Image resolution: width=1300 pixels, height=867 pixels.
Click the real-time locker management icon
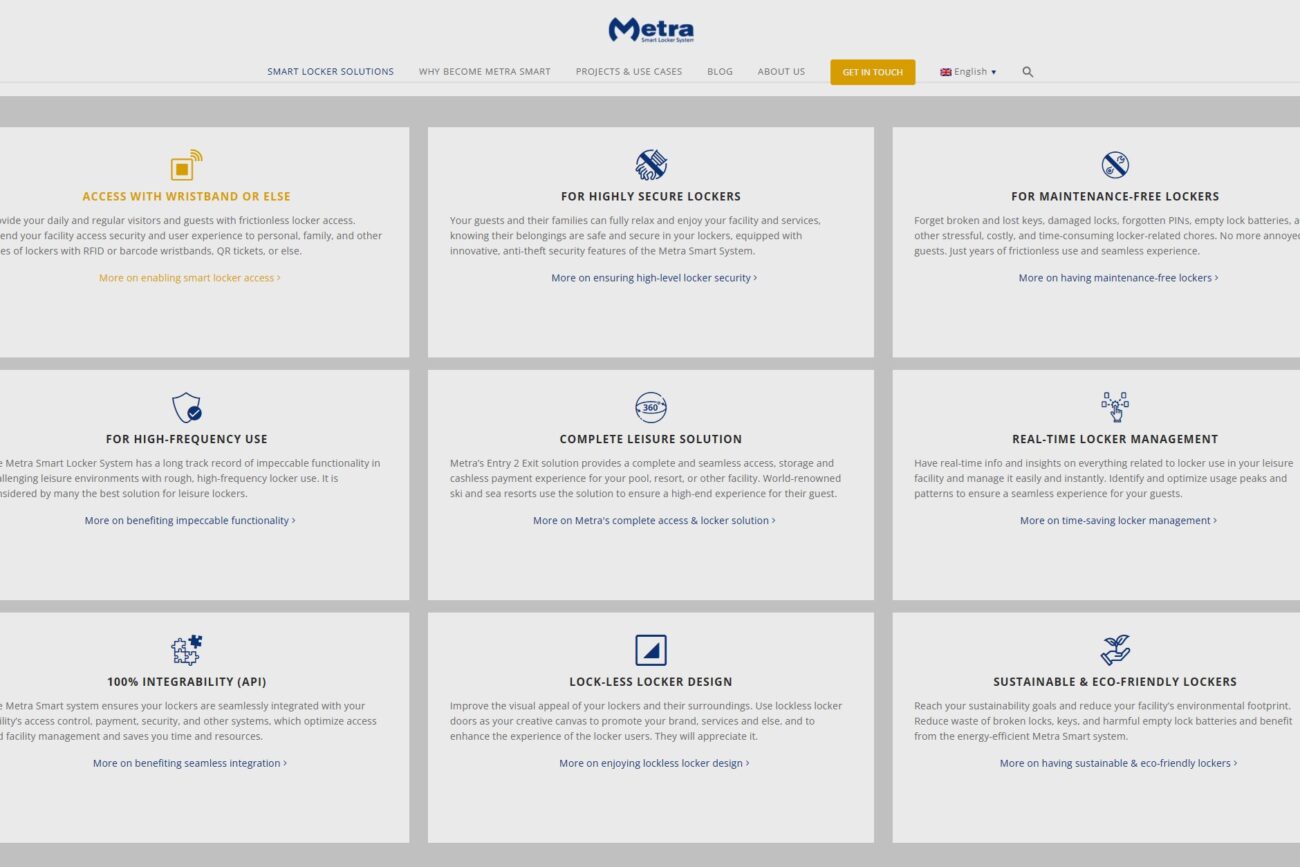[x=1114, y=407]
